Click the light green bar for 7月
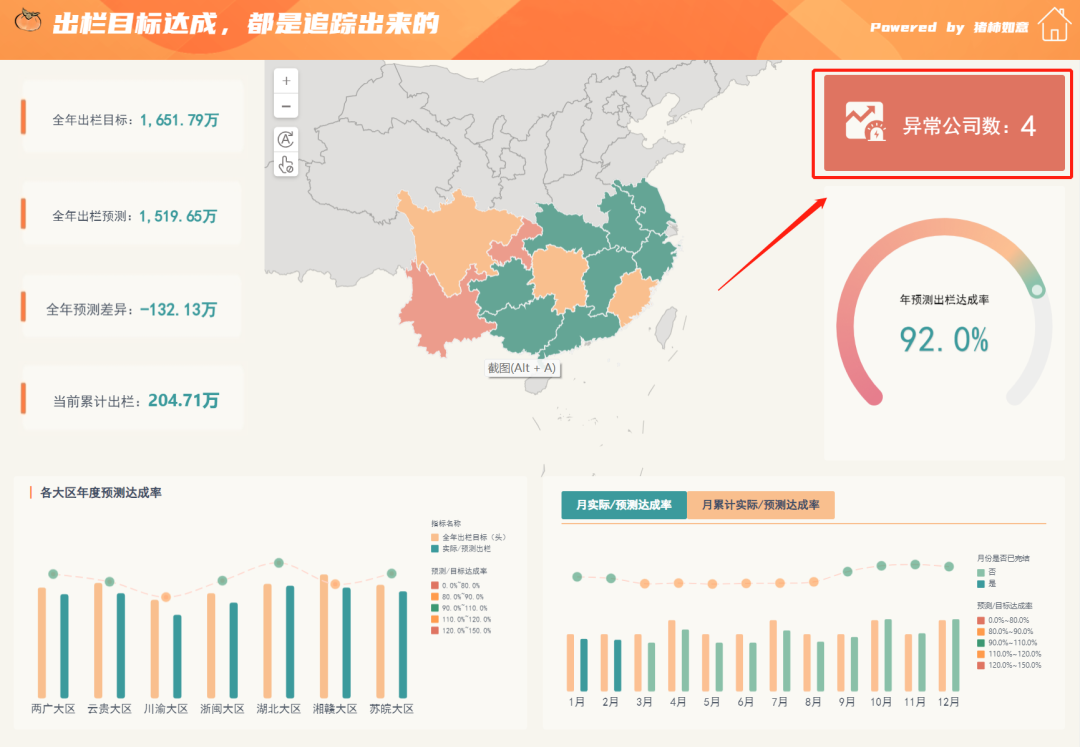Screen dimensions: 1080x747 click(x=787, y=661)
